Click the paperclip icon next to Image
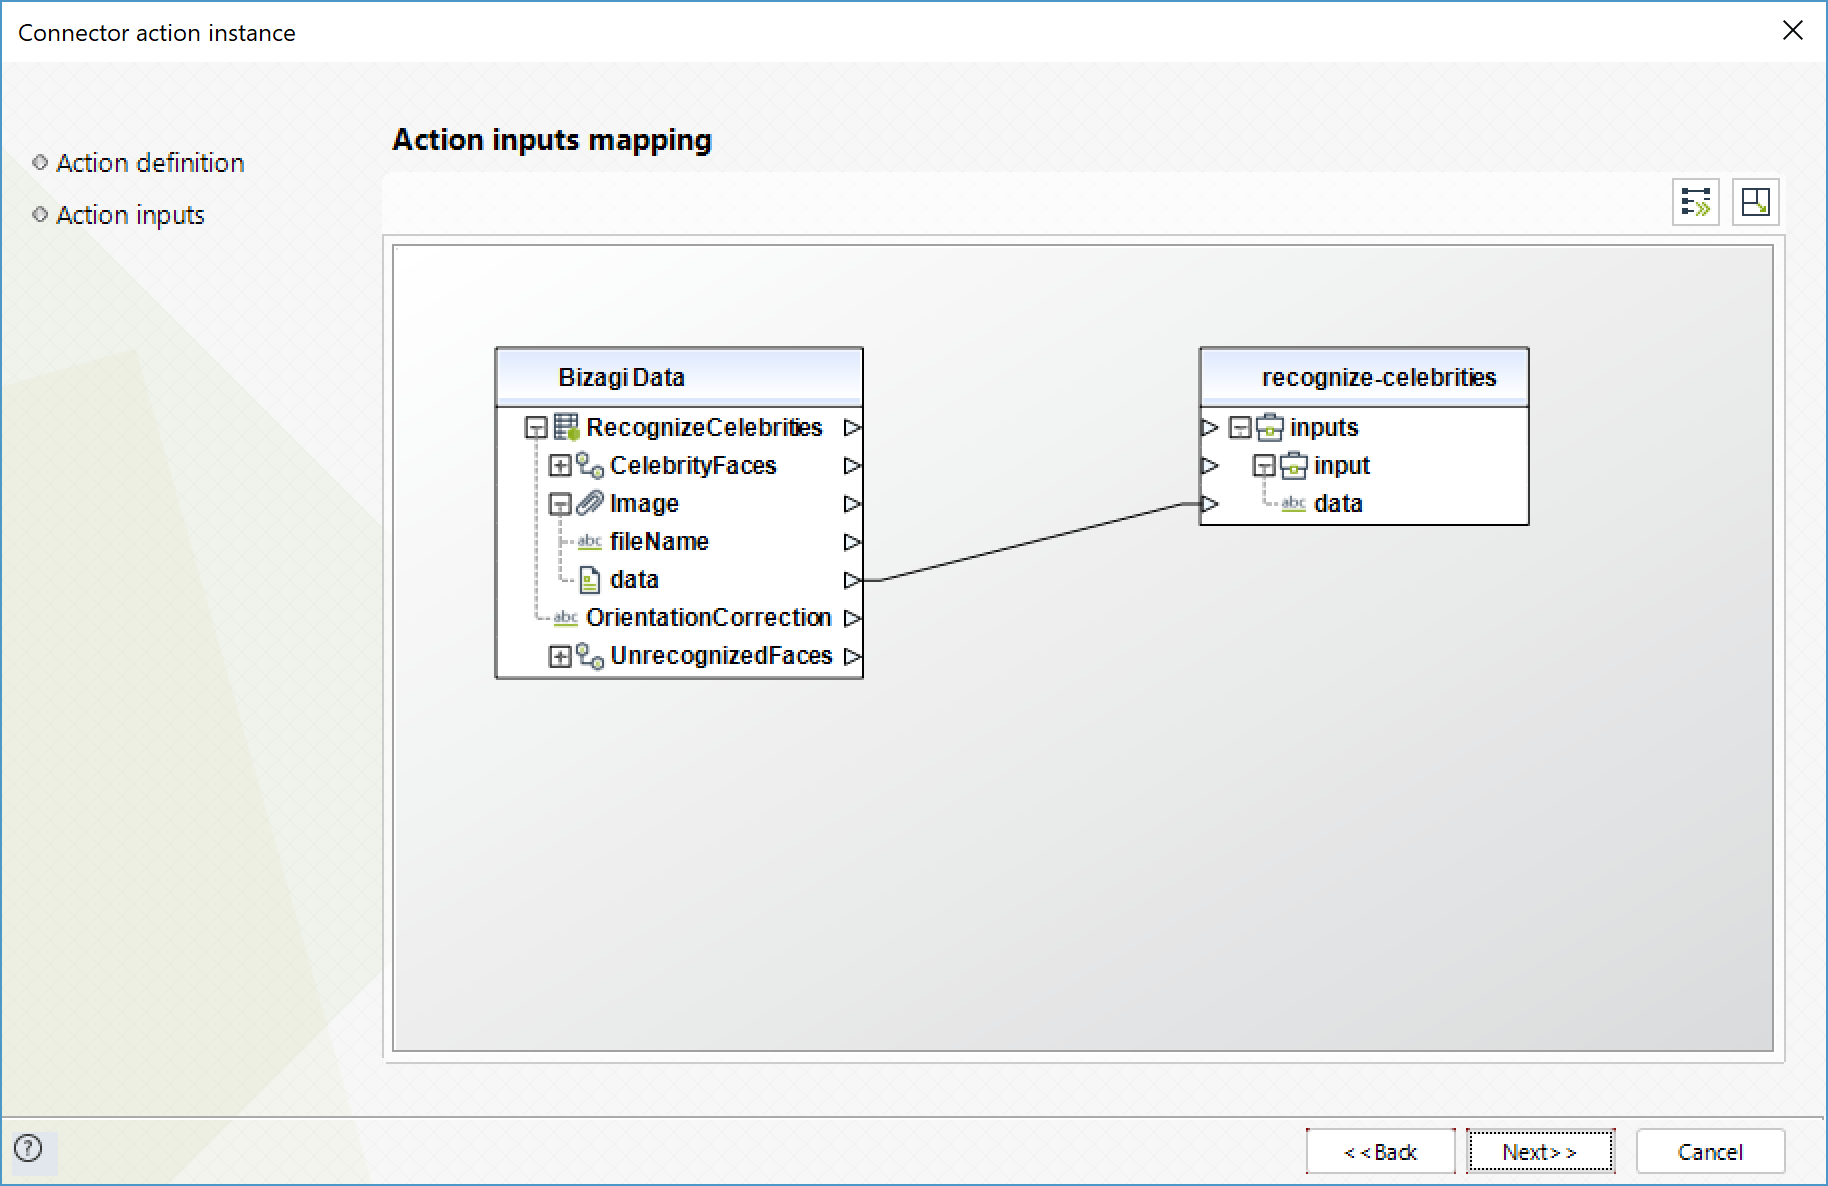 click(x=590, y=503)
